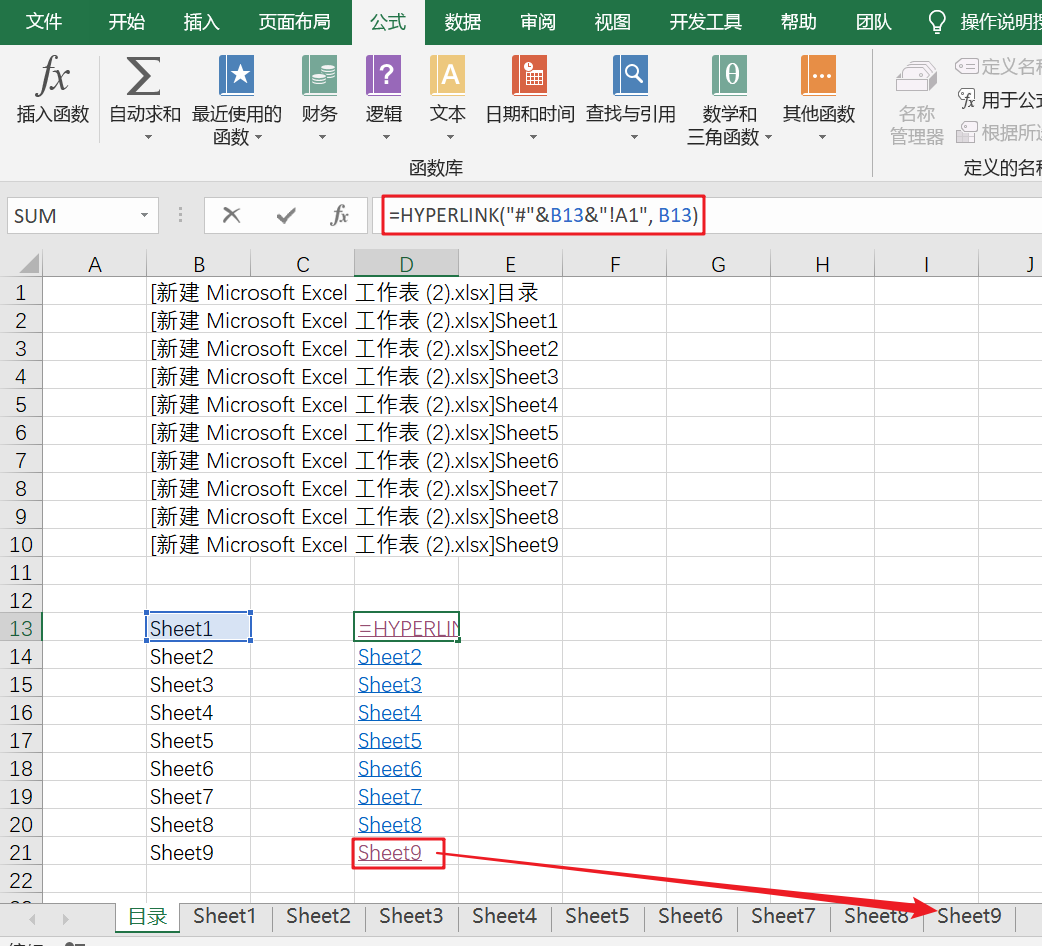Open the Text functions library
The width and height of the screenshot is (1042, 946).
click(448, 98)
